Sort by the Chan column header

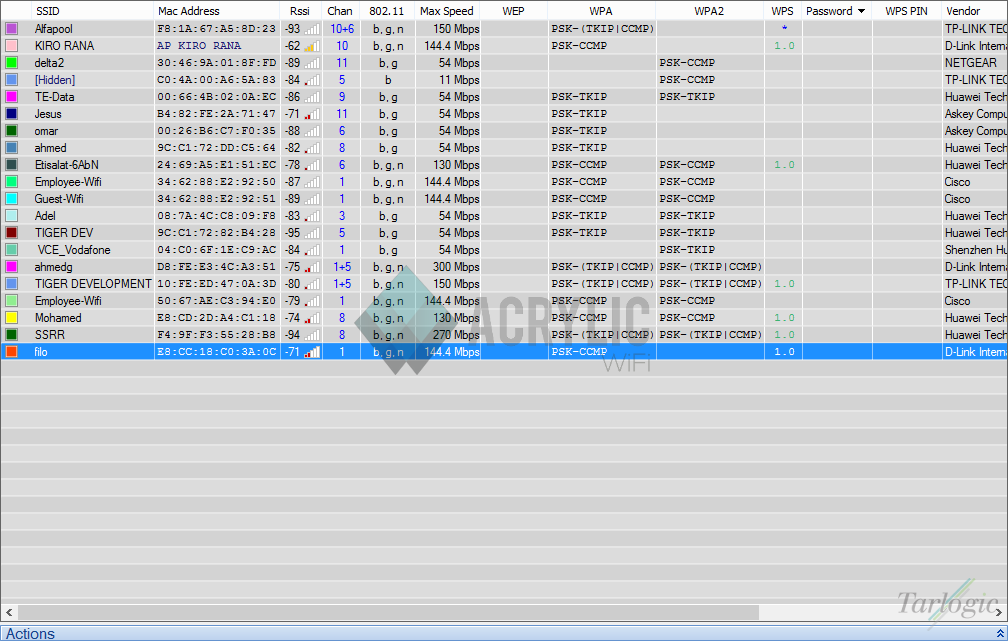coord(340,11)
